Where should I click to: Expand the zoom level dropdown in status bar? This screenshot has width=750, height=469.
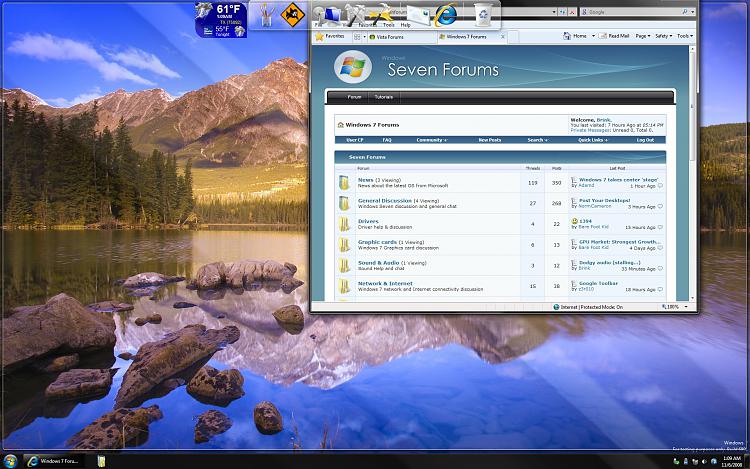[x=686, y=307]
